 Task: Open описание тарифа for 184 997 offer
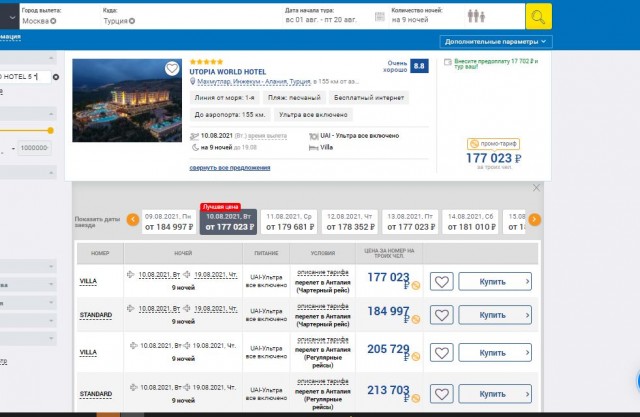tap(322, 306)
